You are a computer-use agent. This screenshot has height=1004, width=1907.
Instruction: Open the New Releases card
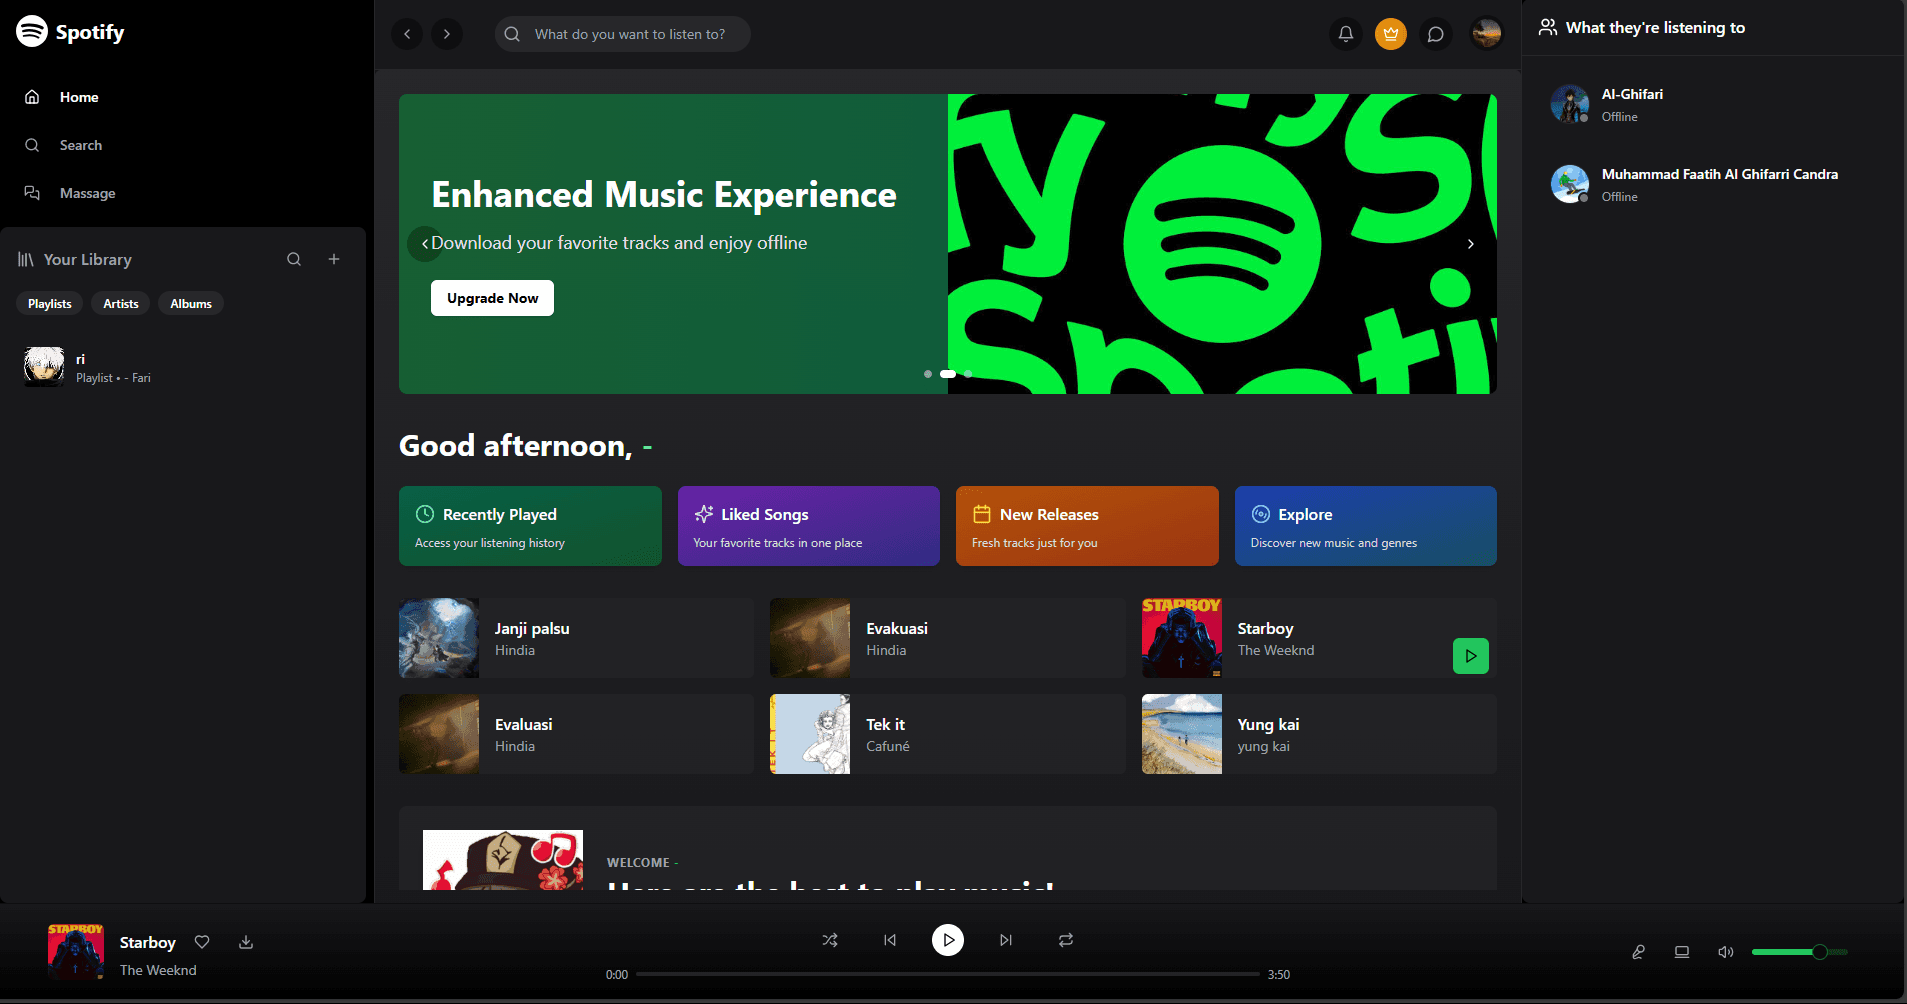click(x=1087, y=526)
